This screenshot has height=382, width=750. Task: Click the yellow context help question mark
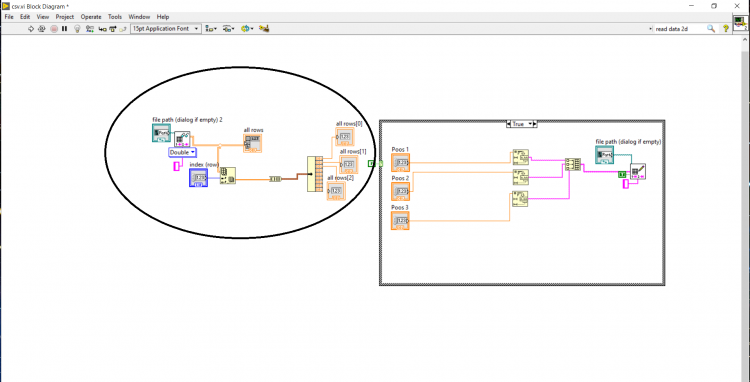(726, 29)
